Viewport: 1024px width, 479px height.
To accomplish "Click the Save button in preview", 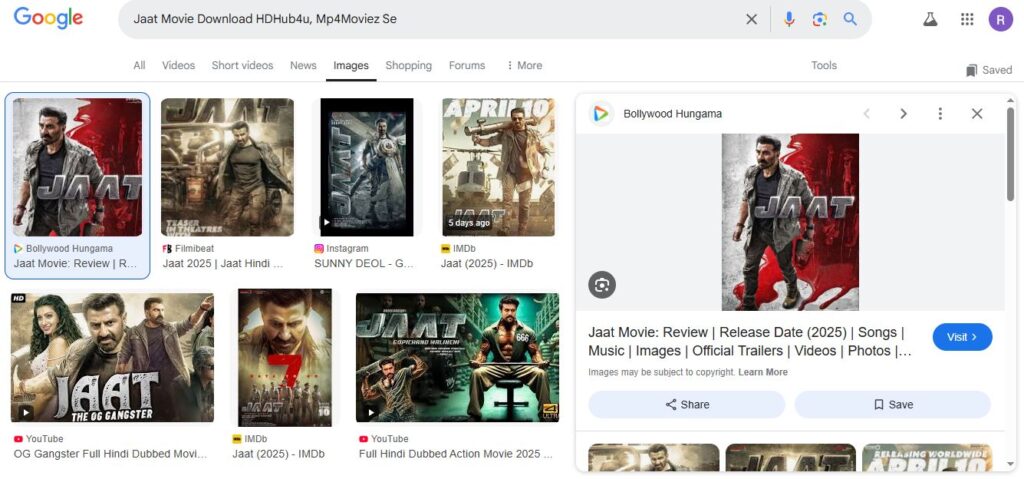I will [893, 405].
